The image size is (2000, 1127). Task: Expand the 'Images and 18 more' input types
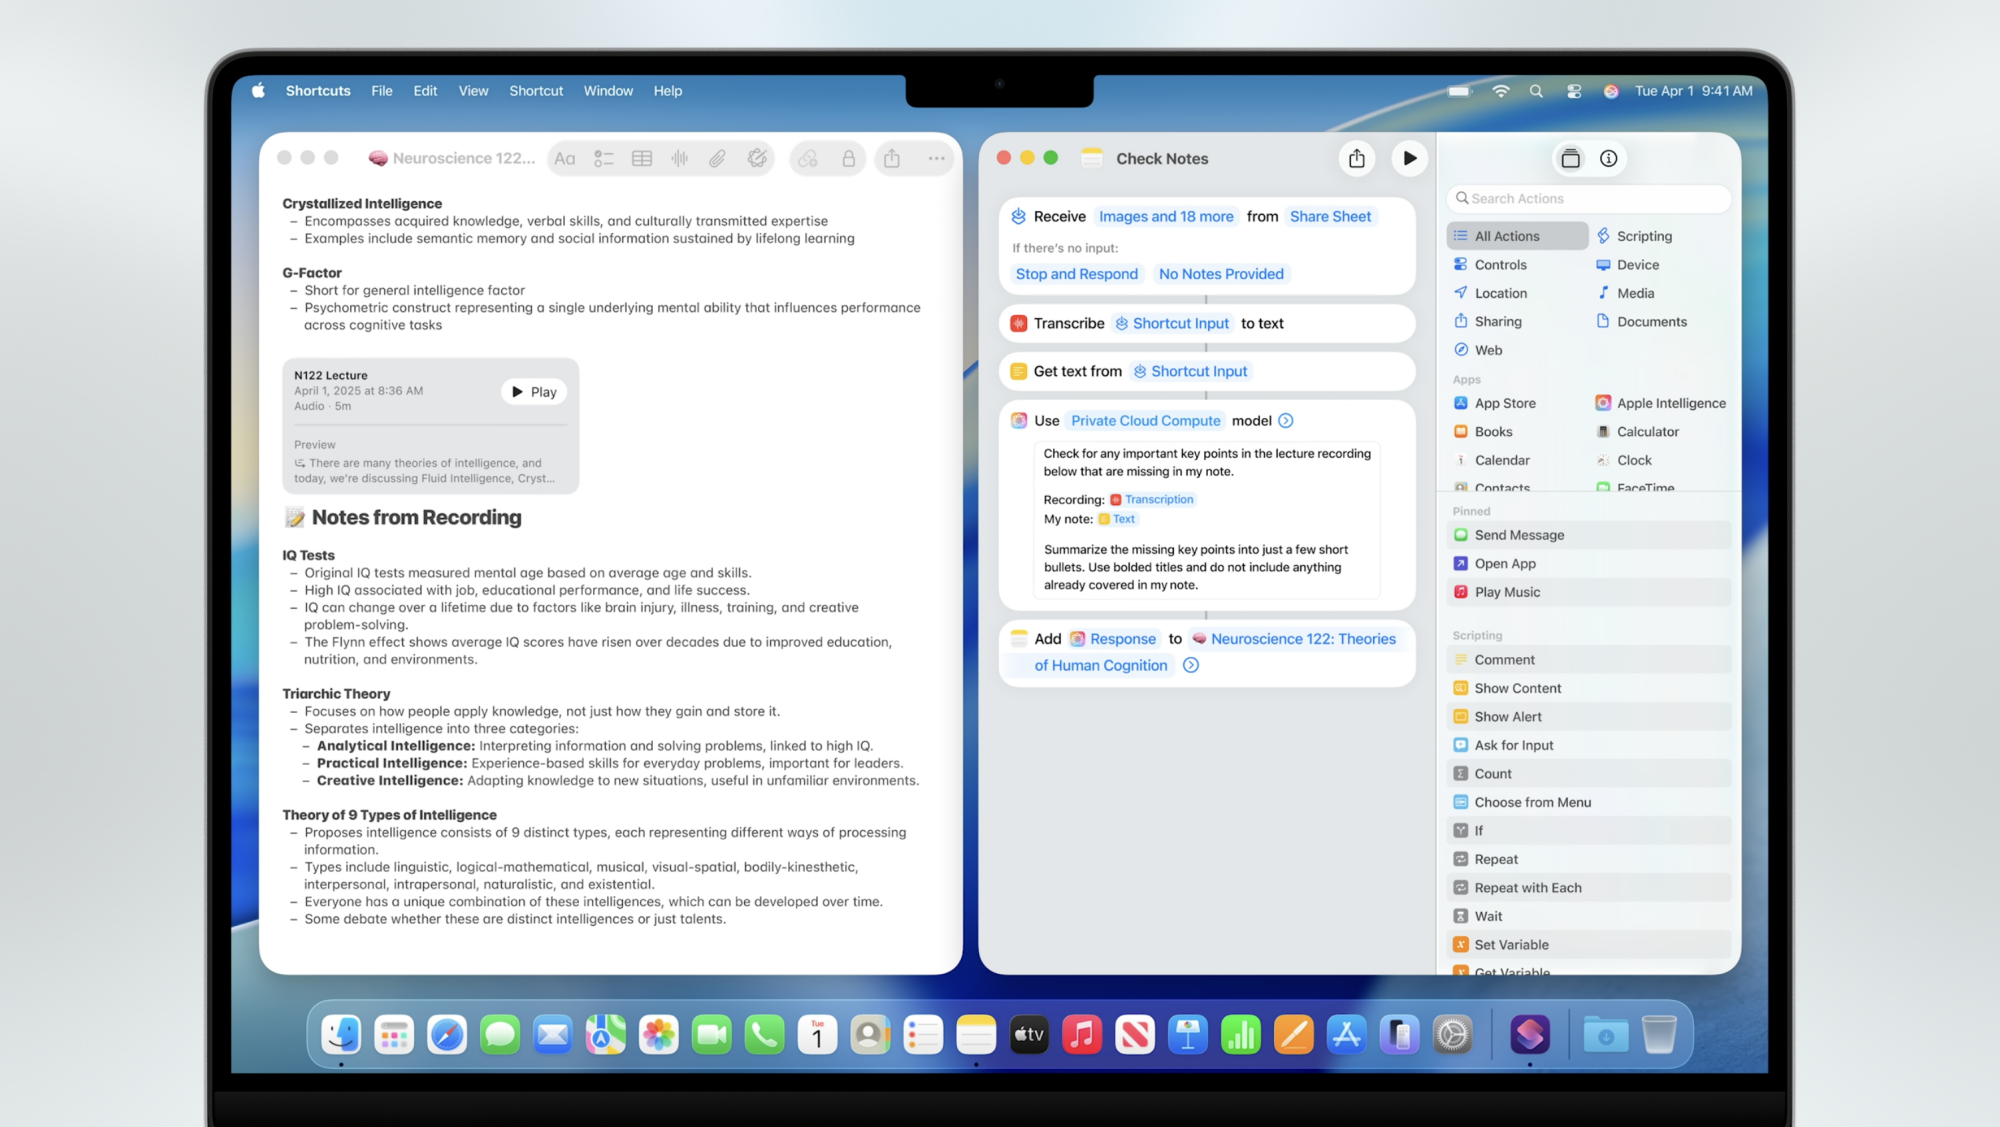1165,216
